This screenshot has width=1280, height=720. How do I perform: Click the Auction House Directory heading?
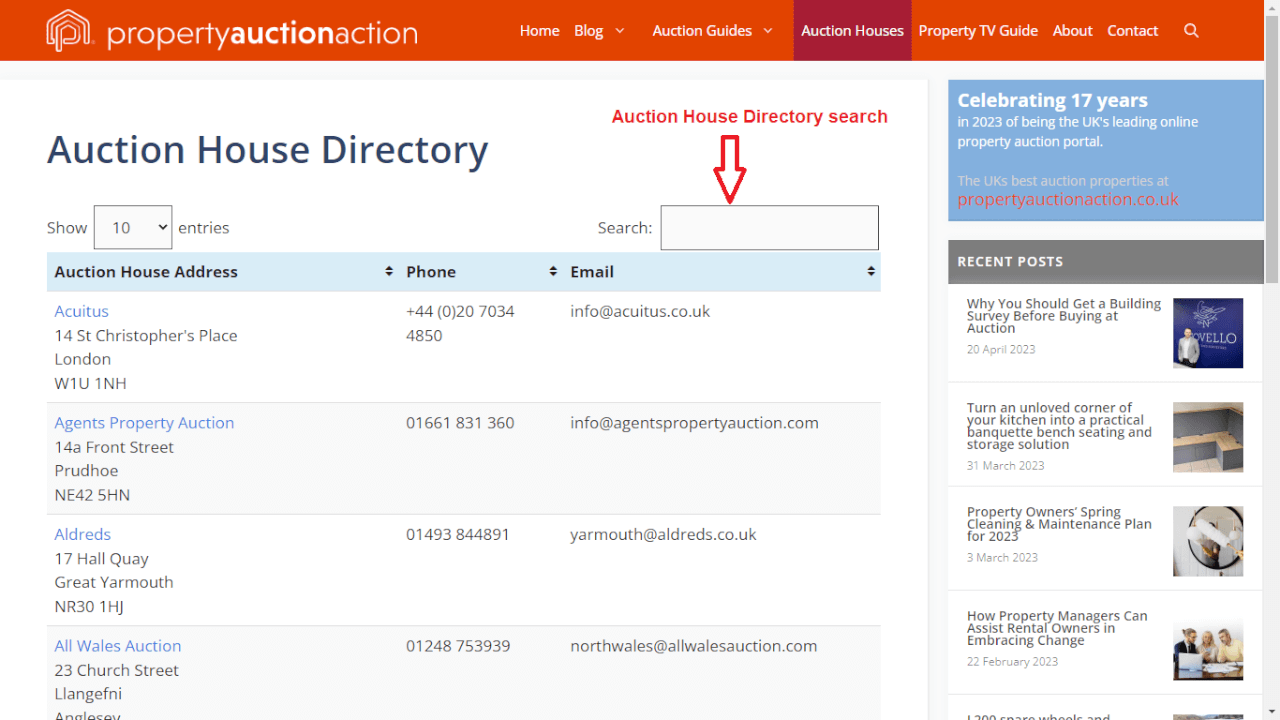267,150
